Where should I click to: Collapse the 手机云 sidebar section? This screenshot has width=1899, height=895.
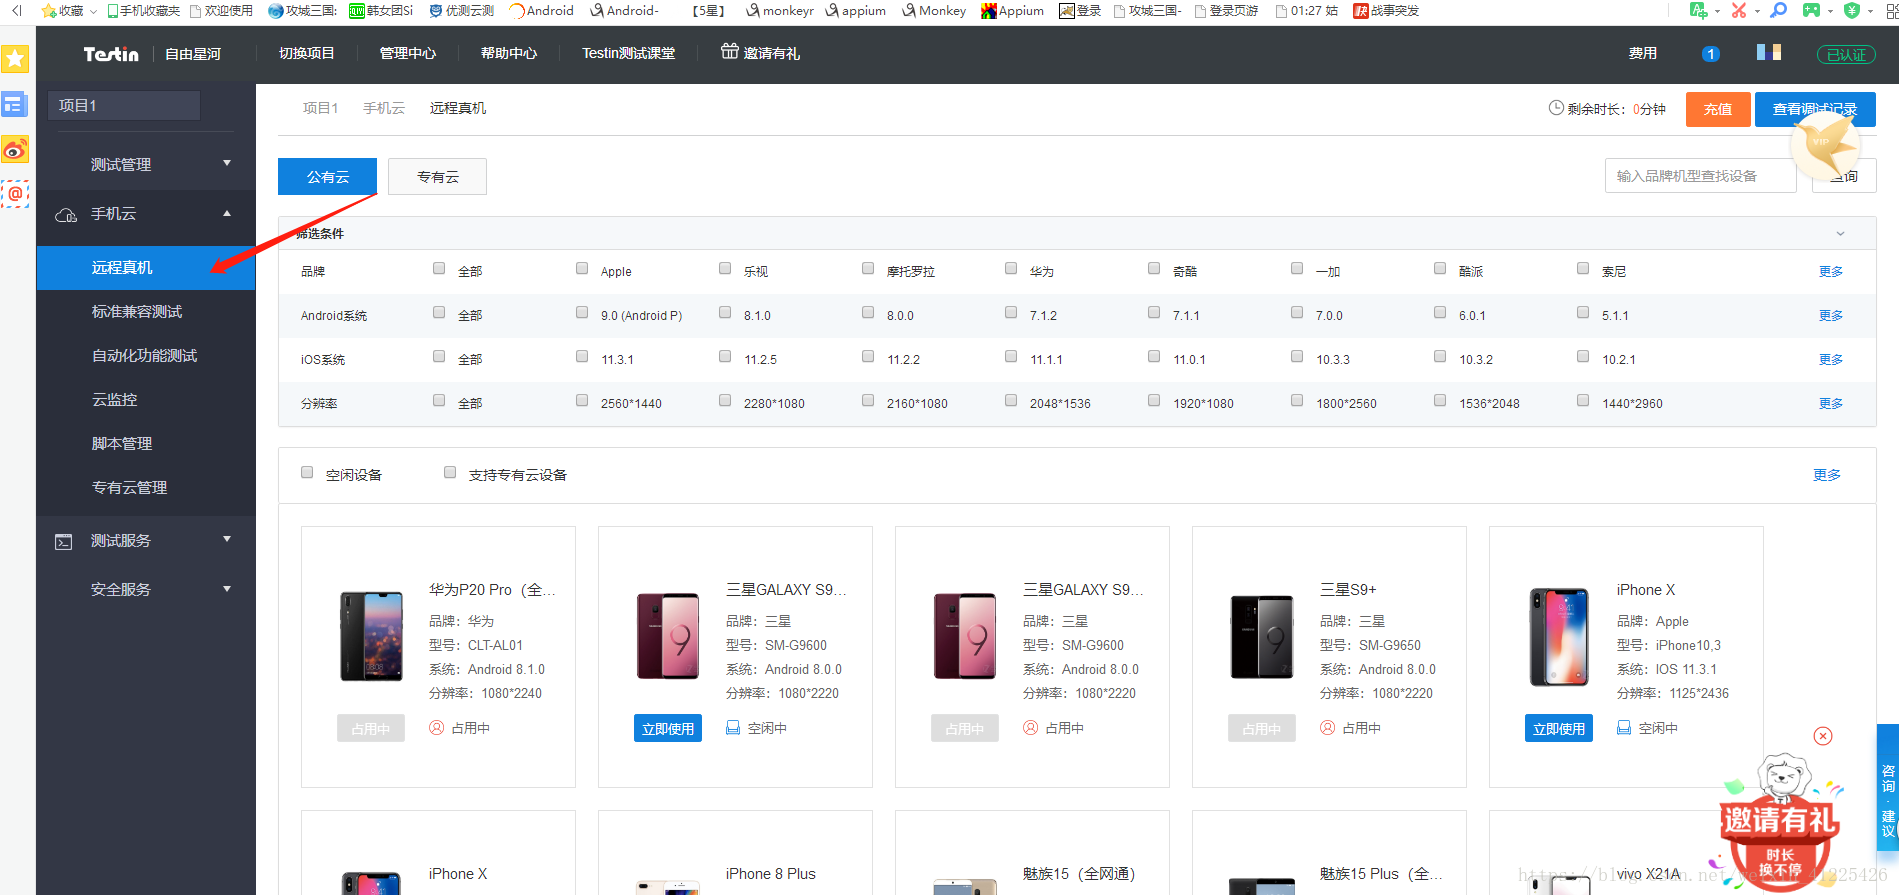pyautogui.click(x=146, y=214)
